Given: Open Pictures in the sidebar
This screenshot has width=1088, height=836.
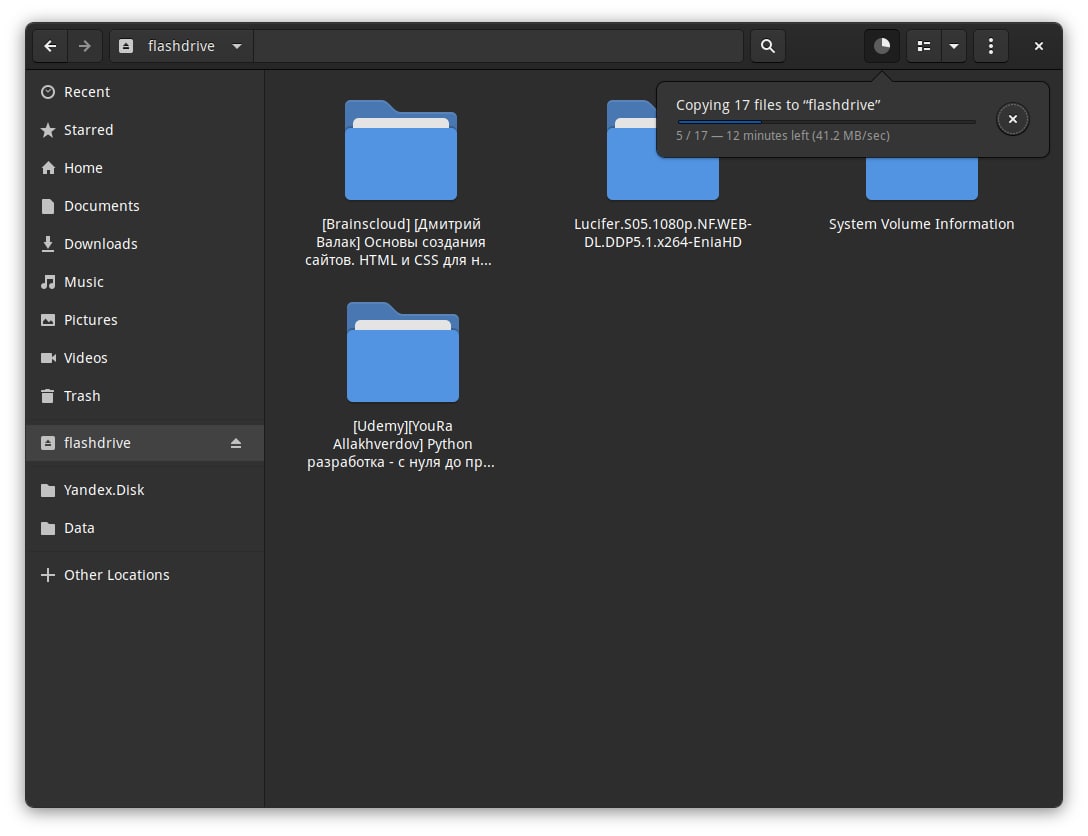Looking at the screenshot, I should tap(144, 320).
